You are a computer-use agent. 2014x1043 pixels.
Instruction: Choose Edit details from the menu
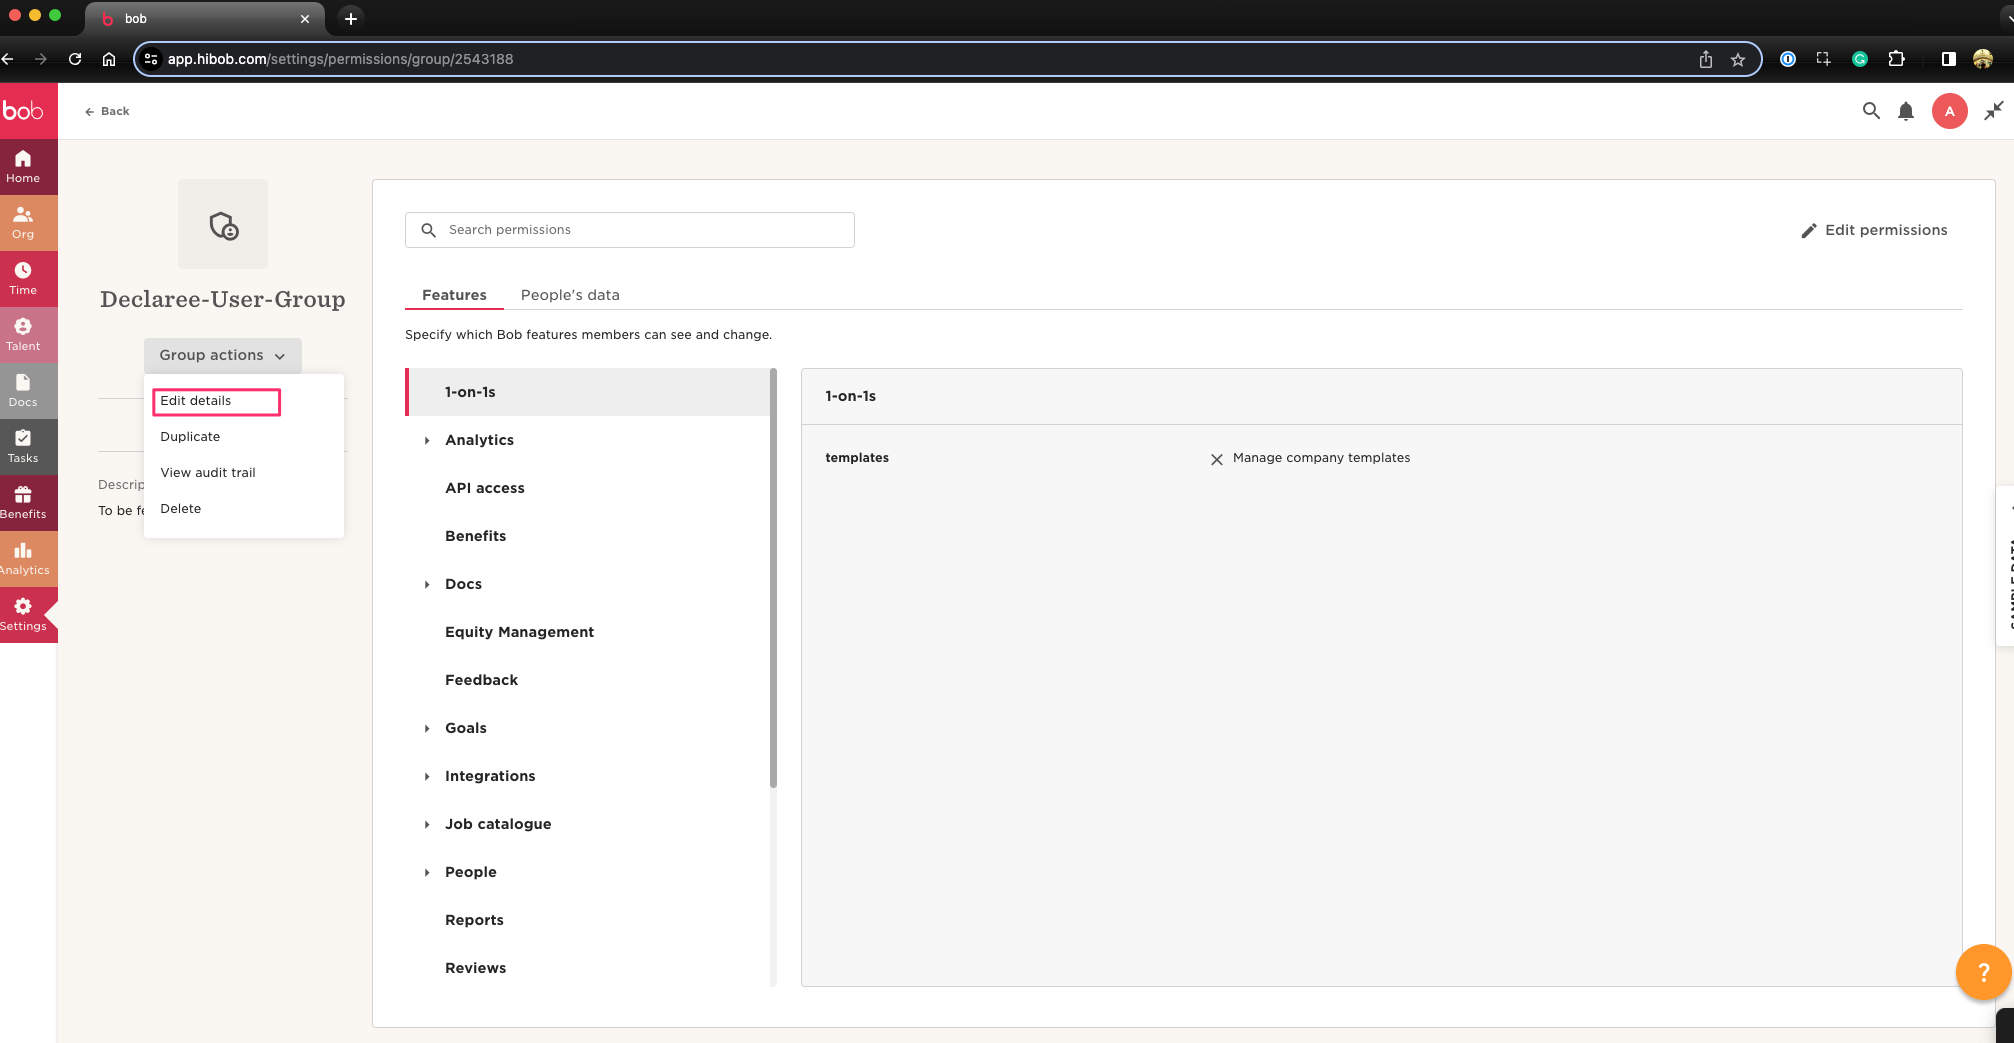196,401
